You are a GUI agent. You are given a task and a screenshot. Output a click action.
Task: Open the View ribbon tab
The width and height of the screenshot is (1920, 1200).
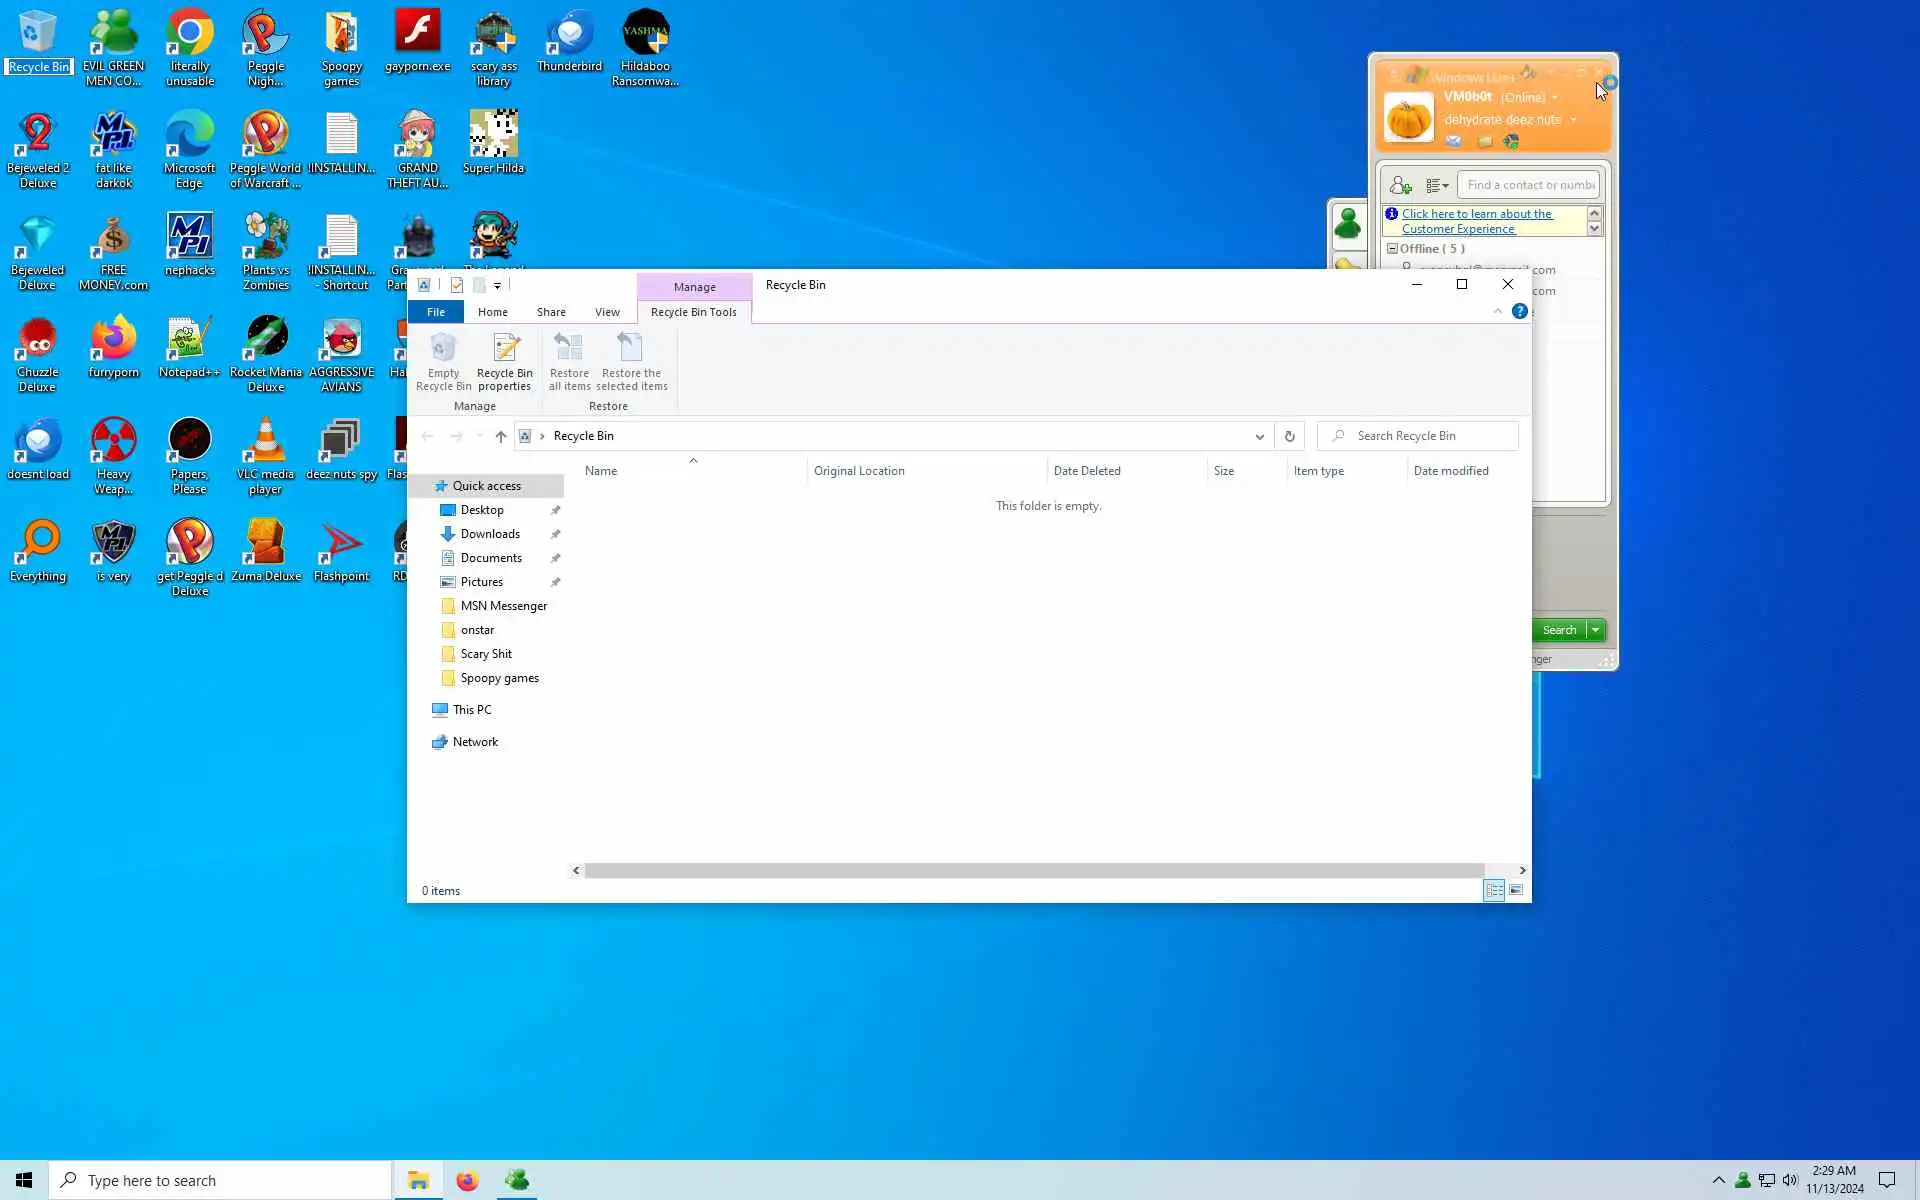(607, 312)
